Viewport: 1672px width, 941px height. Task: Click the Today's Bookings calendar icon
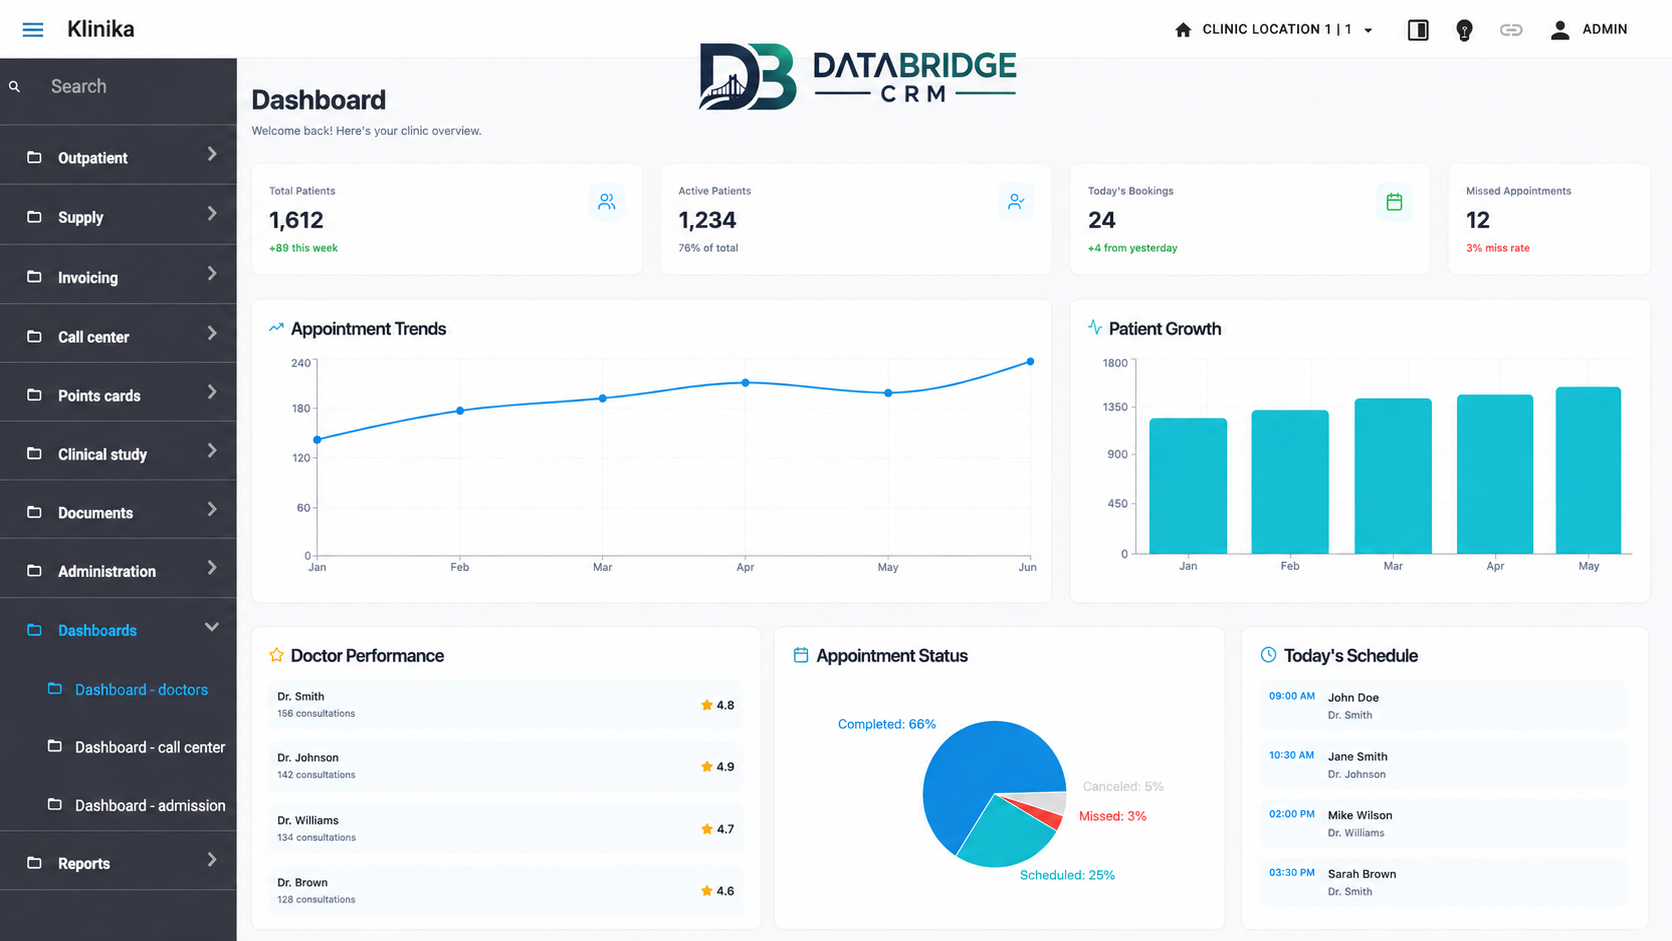(x=1394, y=202)
